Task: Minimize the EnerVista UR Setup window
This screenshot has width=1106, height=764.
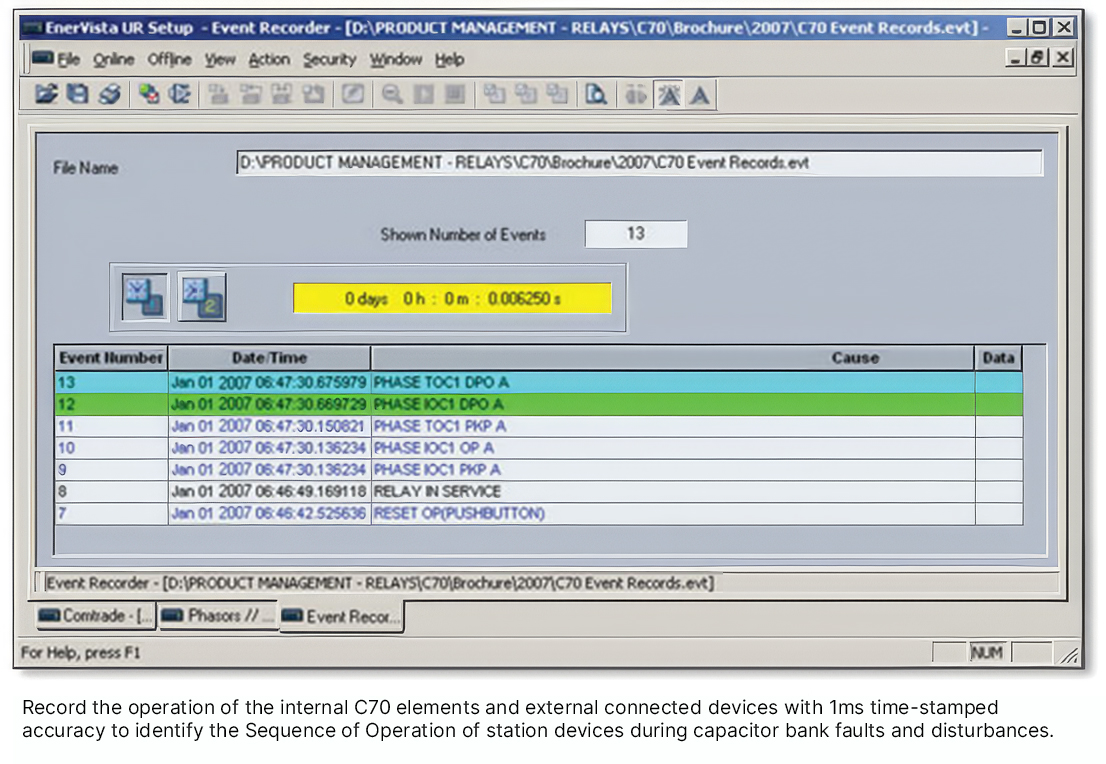Action: (1016, 28)
